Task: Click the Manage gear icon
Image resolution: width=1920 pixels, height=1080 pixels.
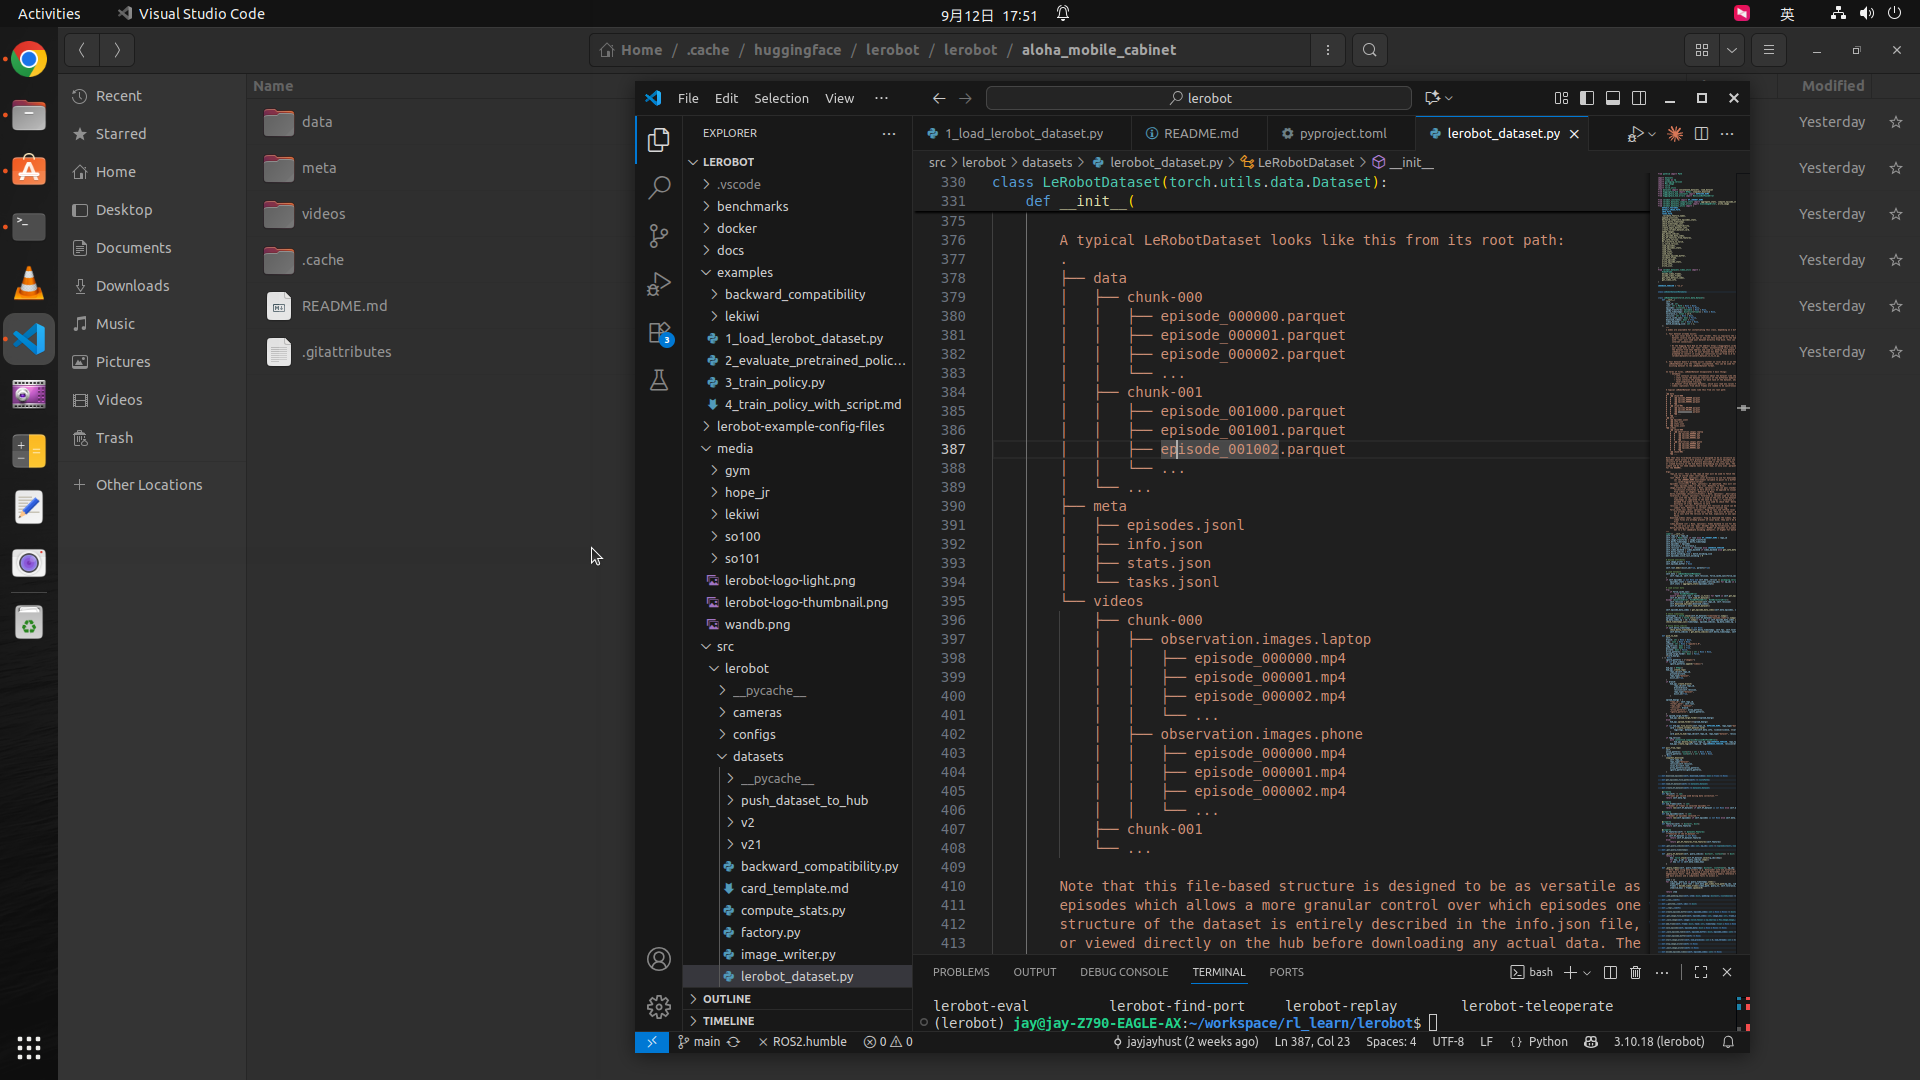Action: 658,1007
